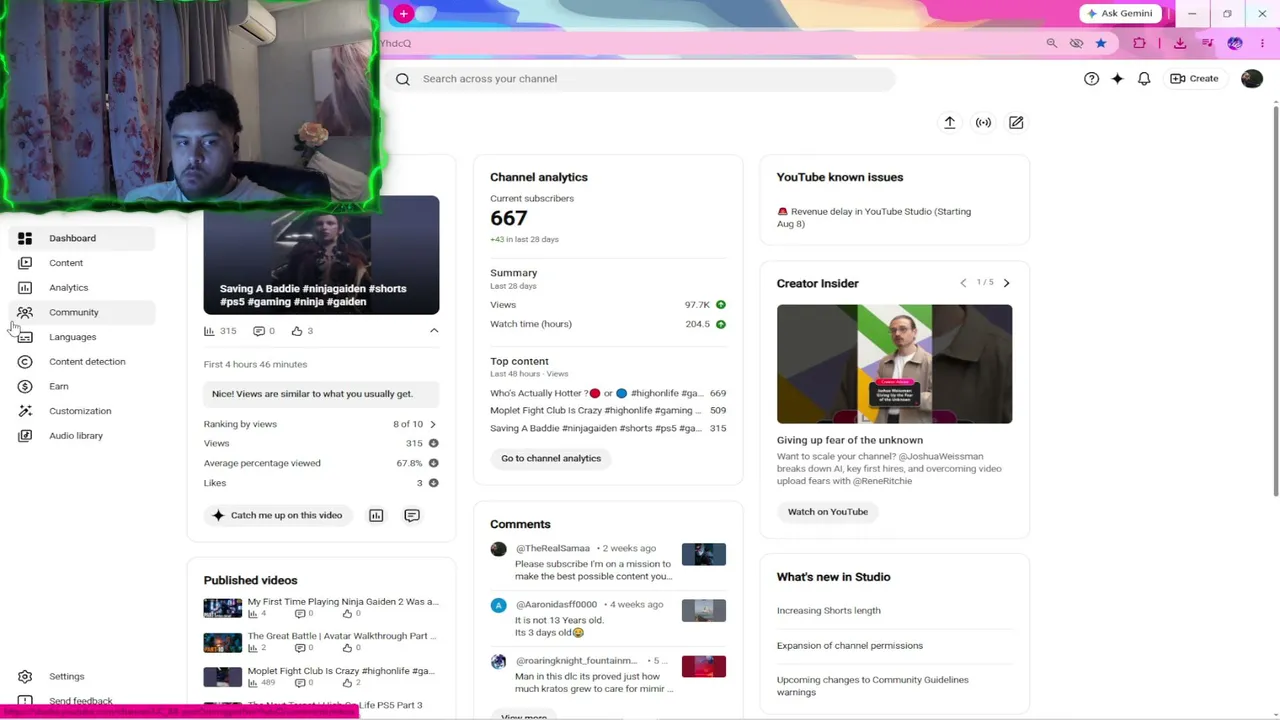Image resolution: width=1280 pixels, height=720 pixels.
Task: Click the upload videos arrow icon
Action: [950, 122]
